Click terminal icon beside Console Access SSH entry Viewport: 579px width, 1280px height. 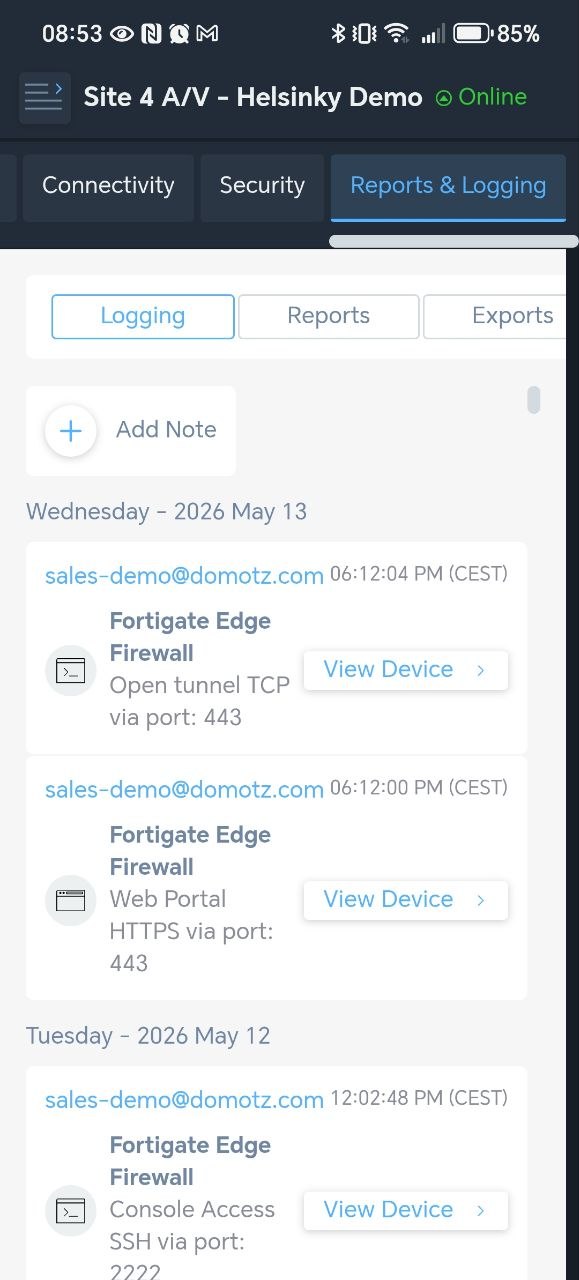70,1210
